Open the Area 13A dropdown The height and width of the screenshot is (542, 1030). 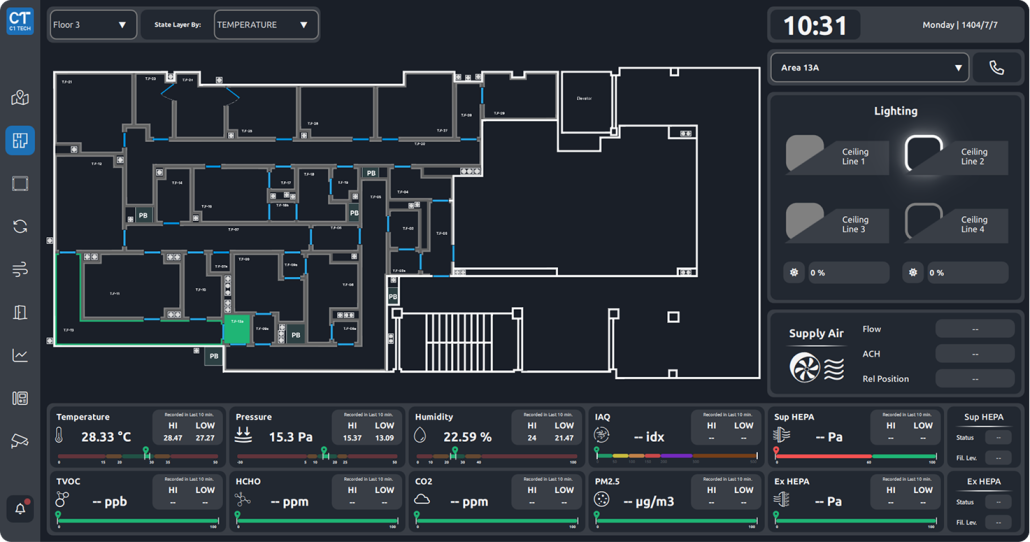pos(869,68)
